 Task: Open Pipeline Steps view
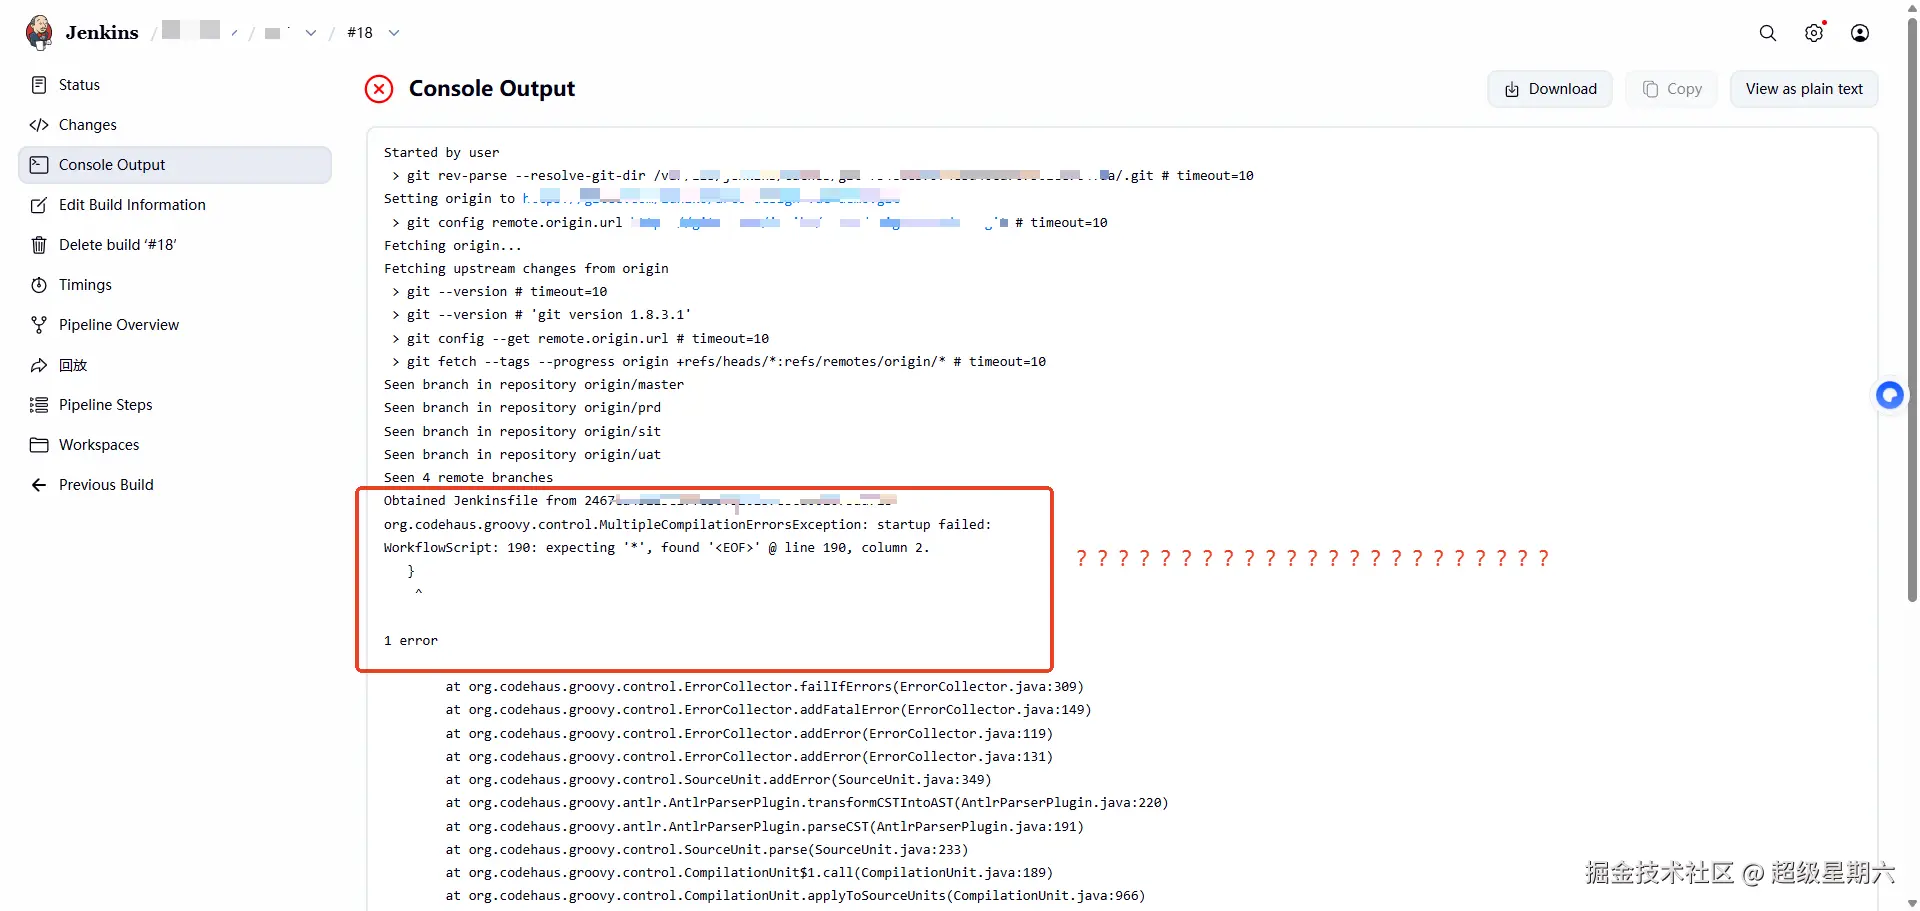(x=105, y=405)
